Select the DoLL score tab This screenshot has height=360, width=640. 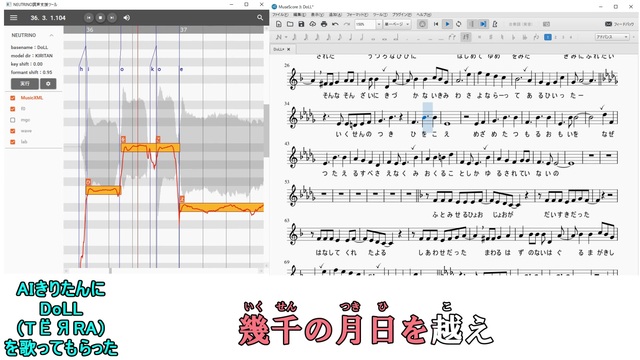click(x=280, y=49)
